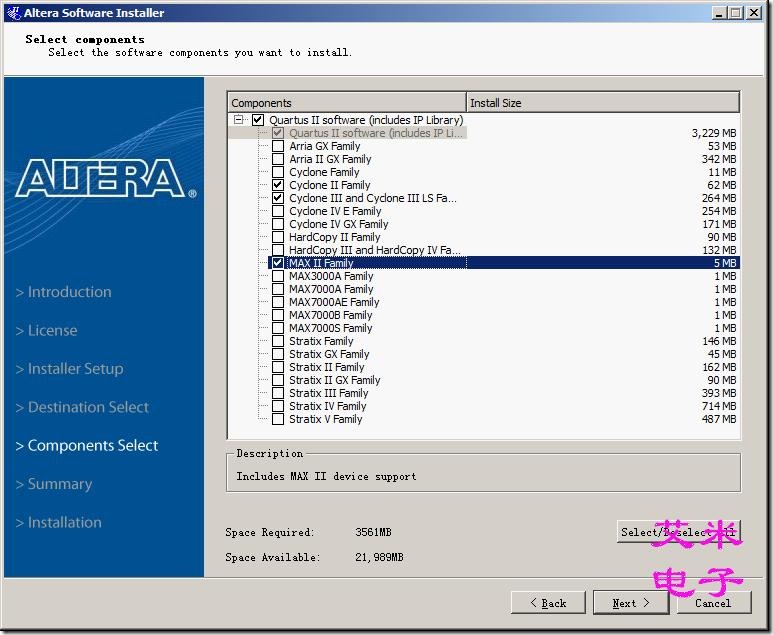
Task: Check the Stratix V Family checkbox
Action: 278,419
